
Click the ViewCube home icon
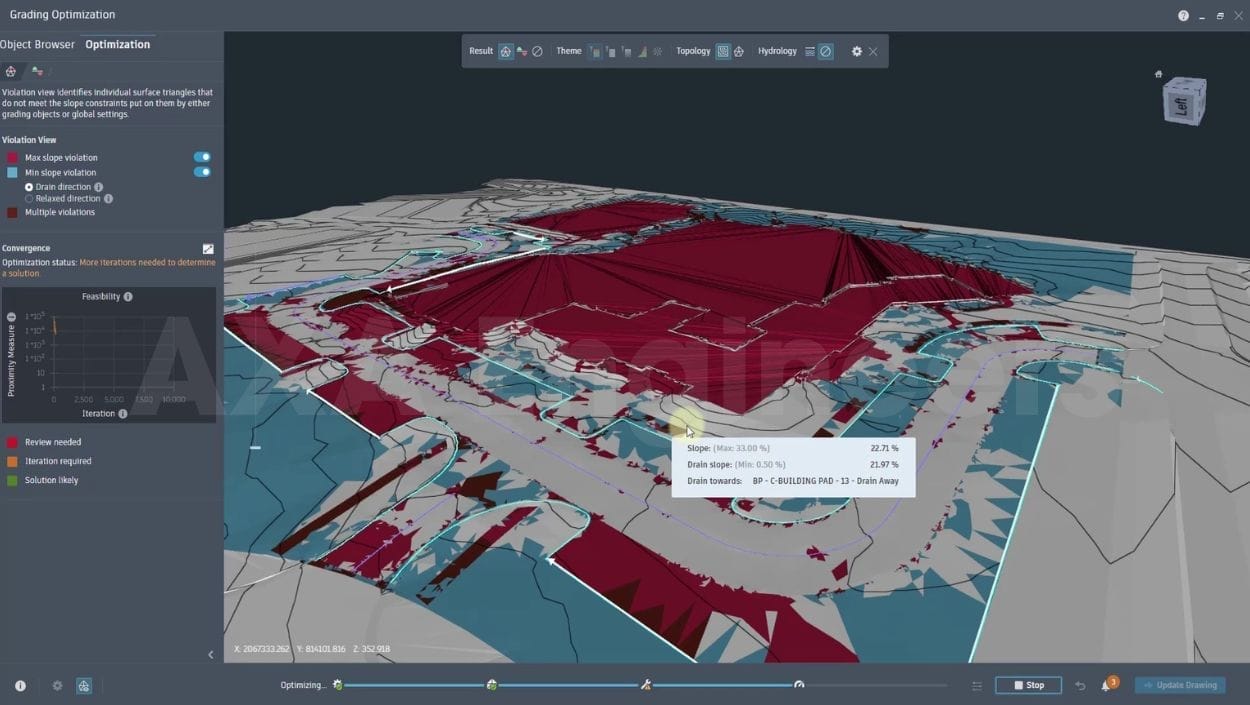1158,74
